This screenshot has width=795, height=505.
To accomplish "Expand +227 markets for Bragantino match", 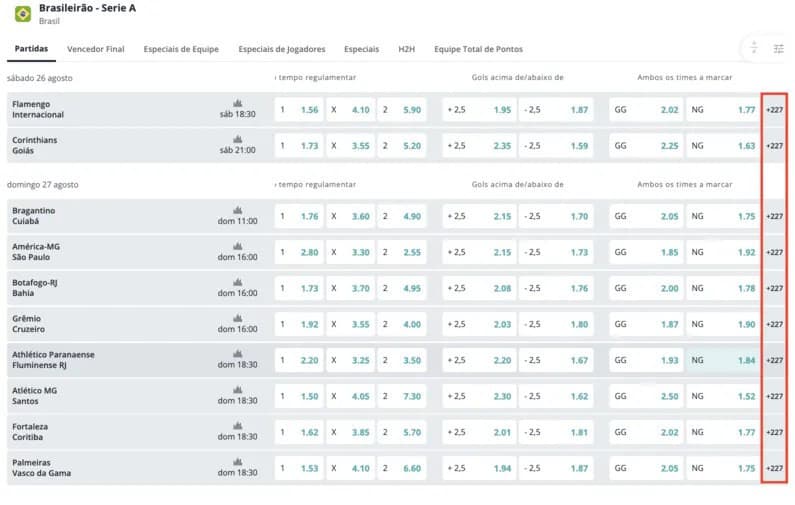I will pos(774,217).
